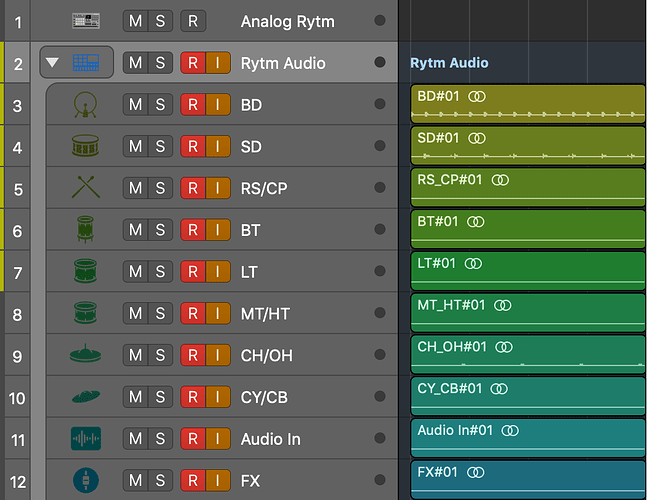Click loop symbol on RS_CP#01 region
The height and width of the screenshot is (500, 647).
click(500, 180)
